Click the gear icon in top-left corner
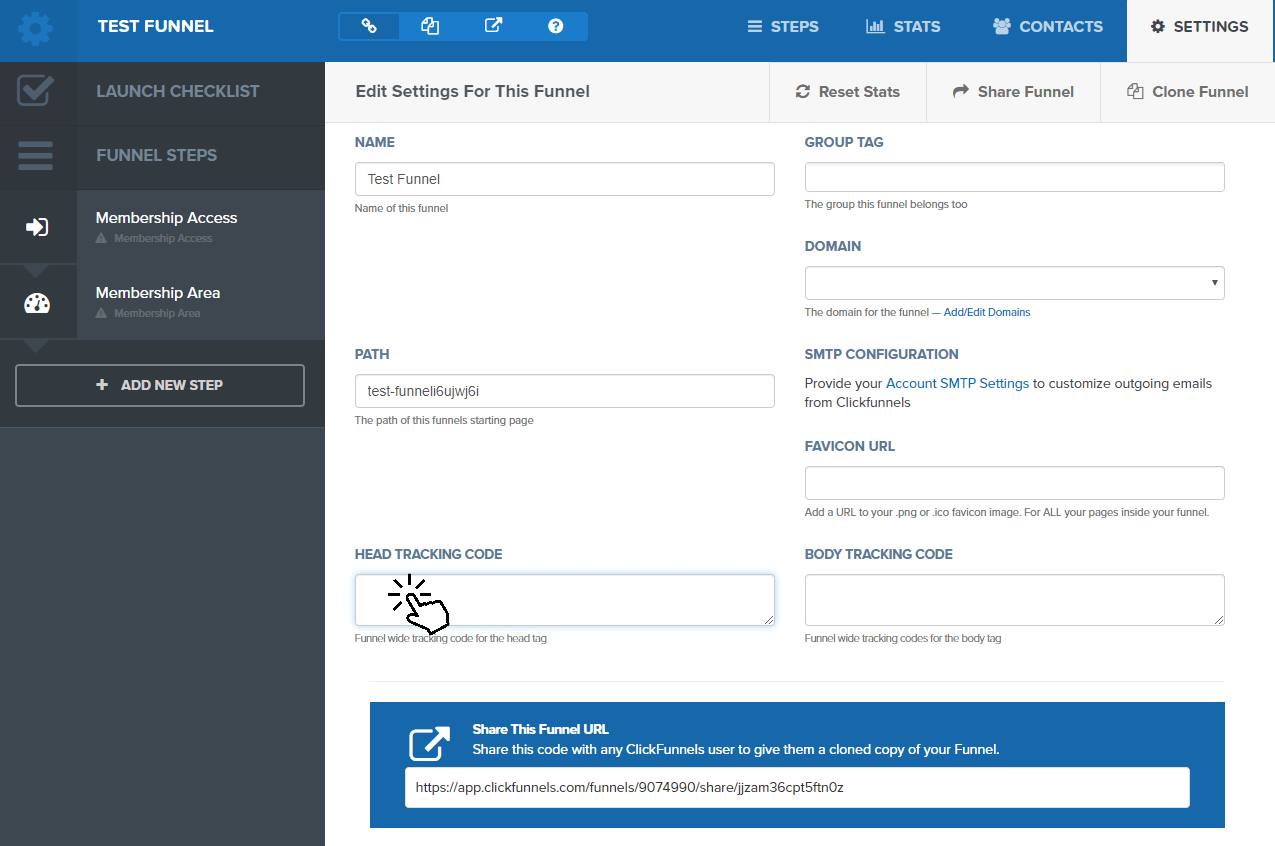This screenshot has width=1275, height=846. point(36,27)
